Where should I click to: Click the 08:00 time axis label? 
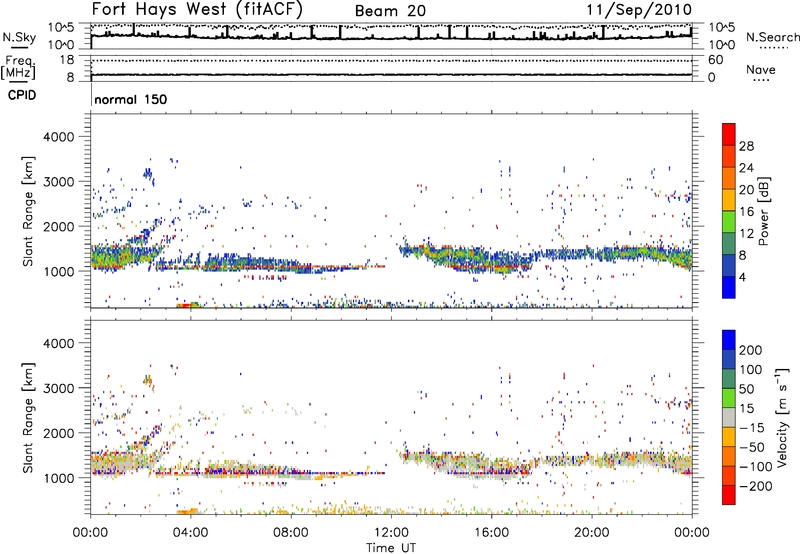click(x=291, y=533)
